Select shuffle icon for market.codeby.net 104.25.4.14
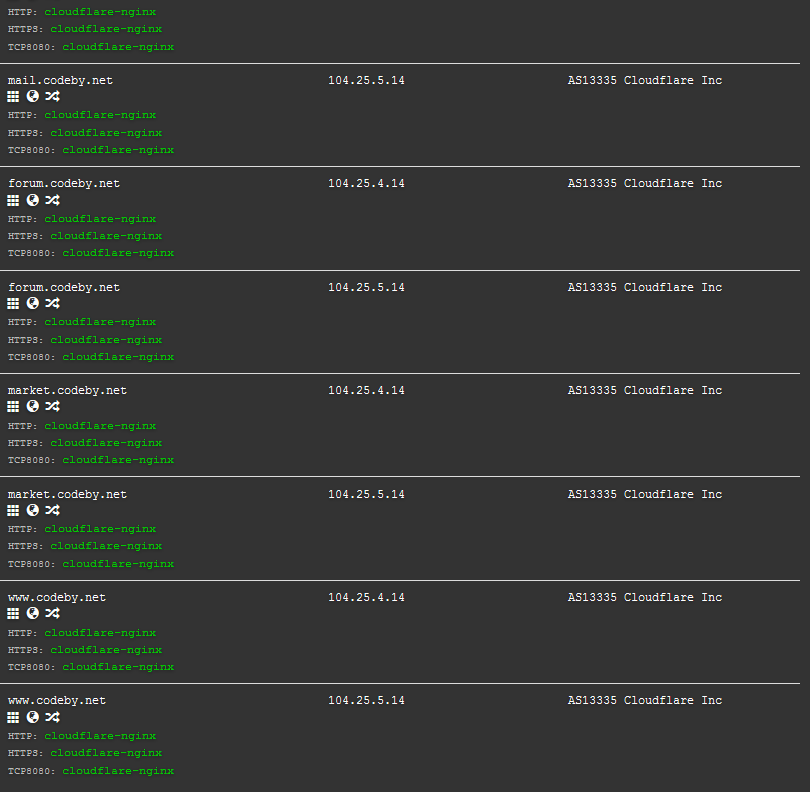The height and width of the screenshot is (792, 810). (x=52, y=406)
